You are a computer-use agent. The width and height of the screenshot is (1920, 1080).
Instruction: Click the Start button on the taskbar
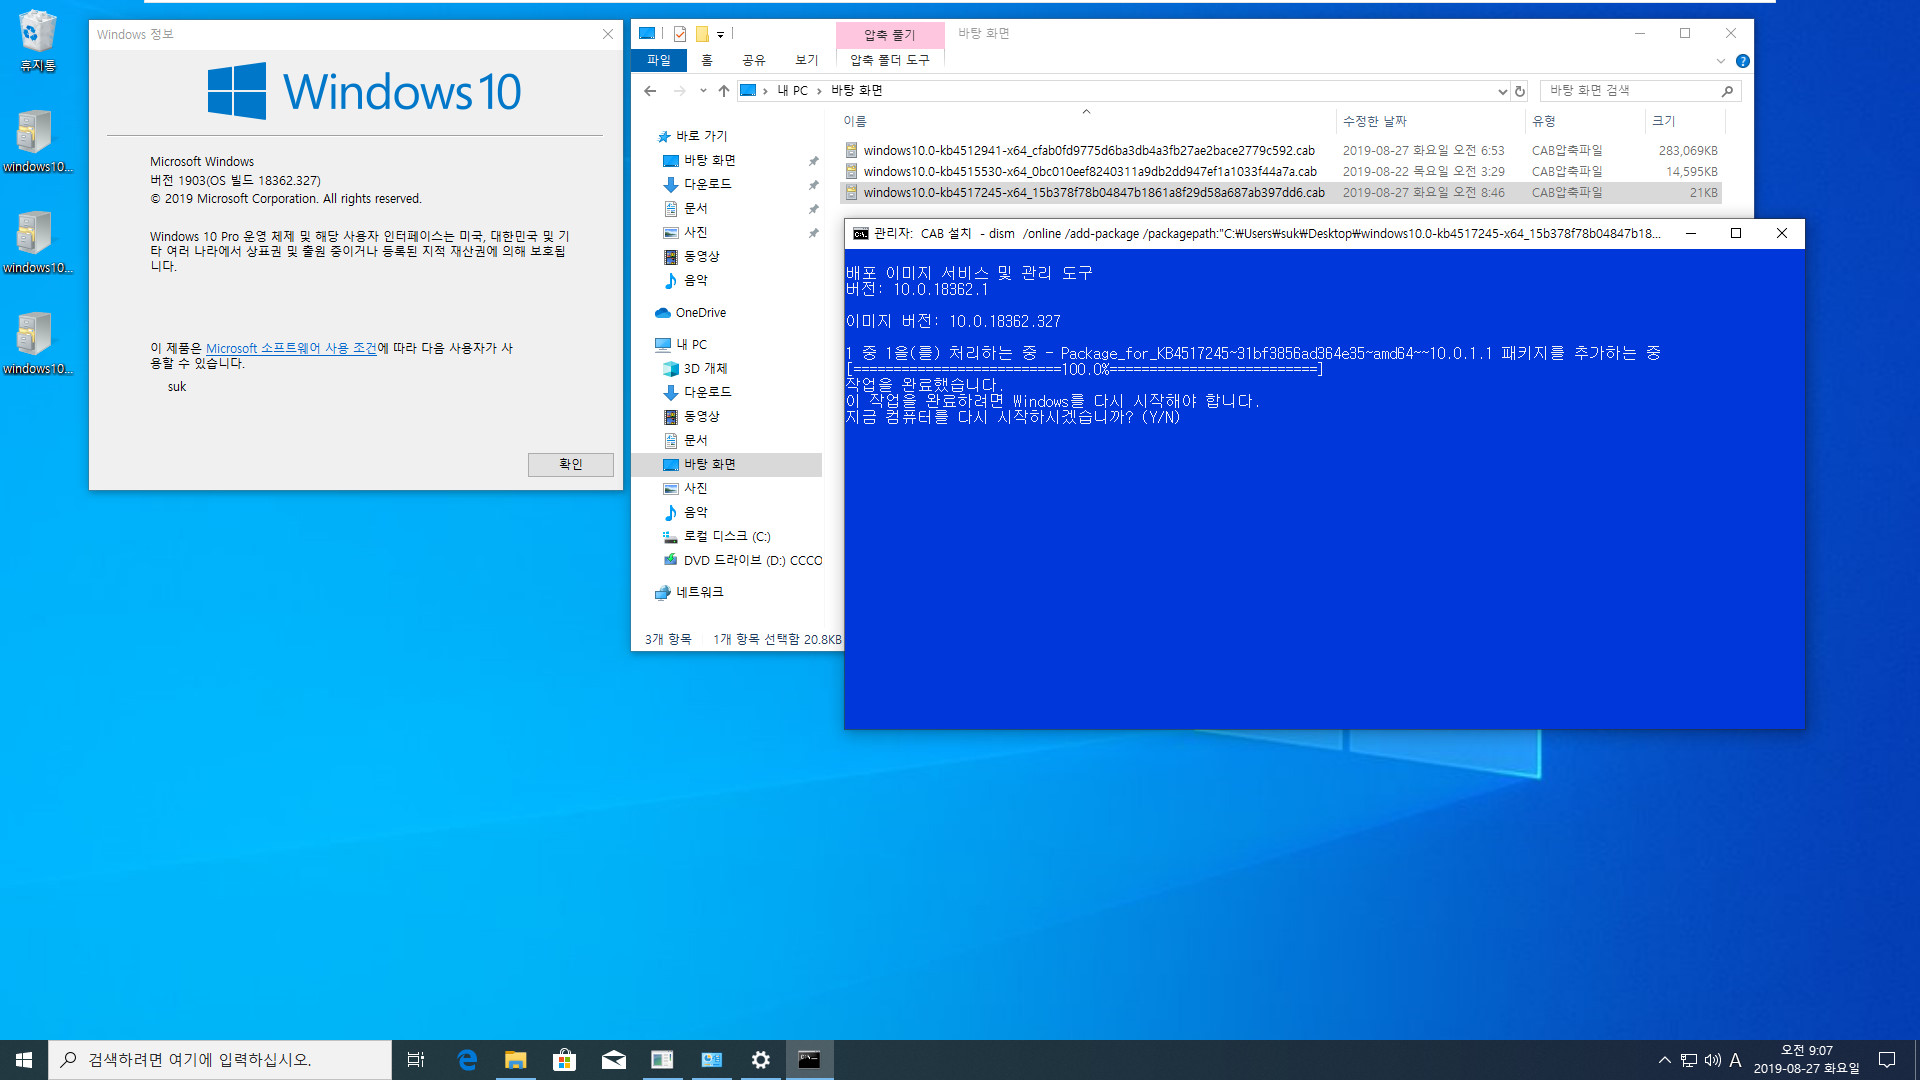pyautogui.click(x=24, y=1060)
